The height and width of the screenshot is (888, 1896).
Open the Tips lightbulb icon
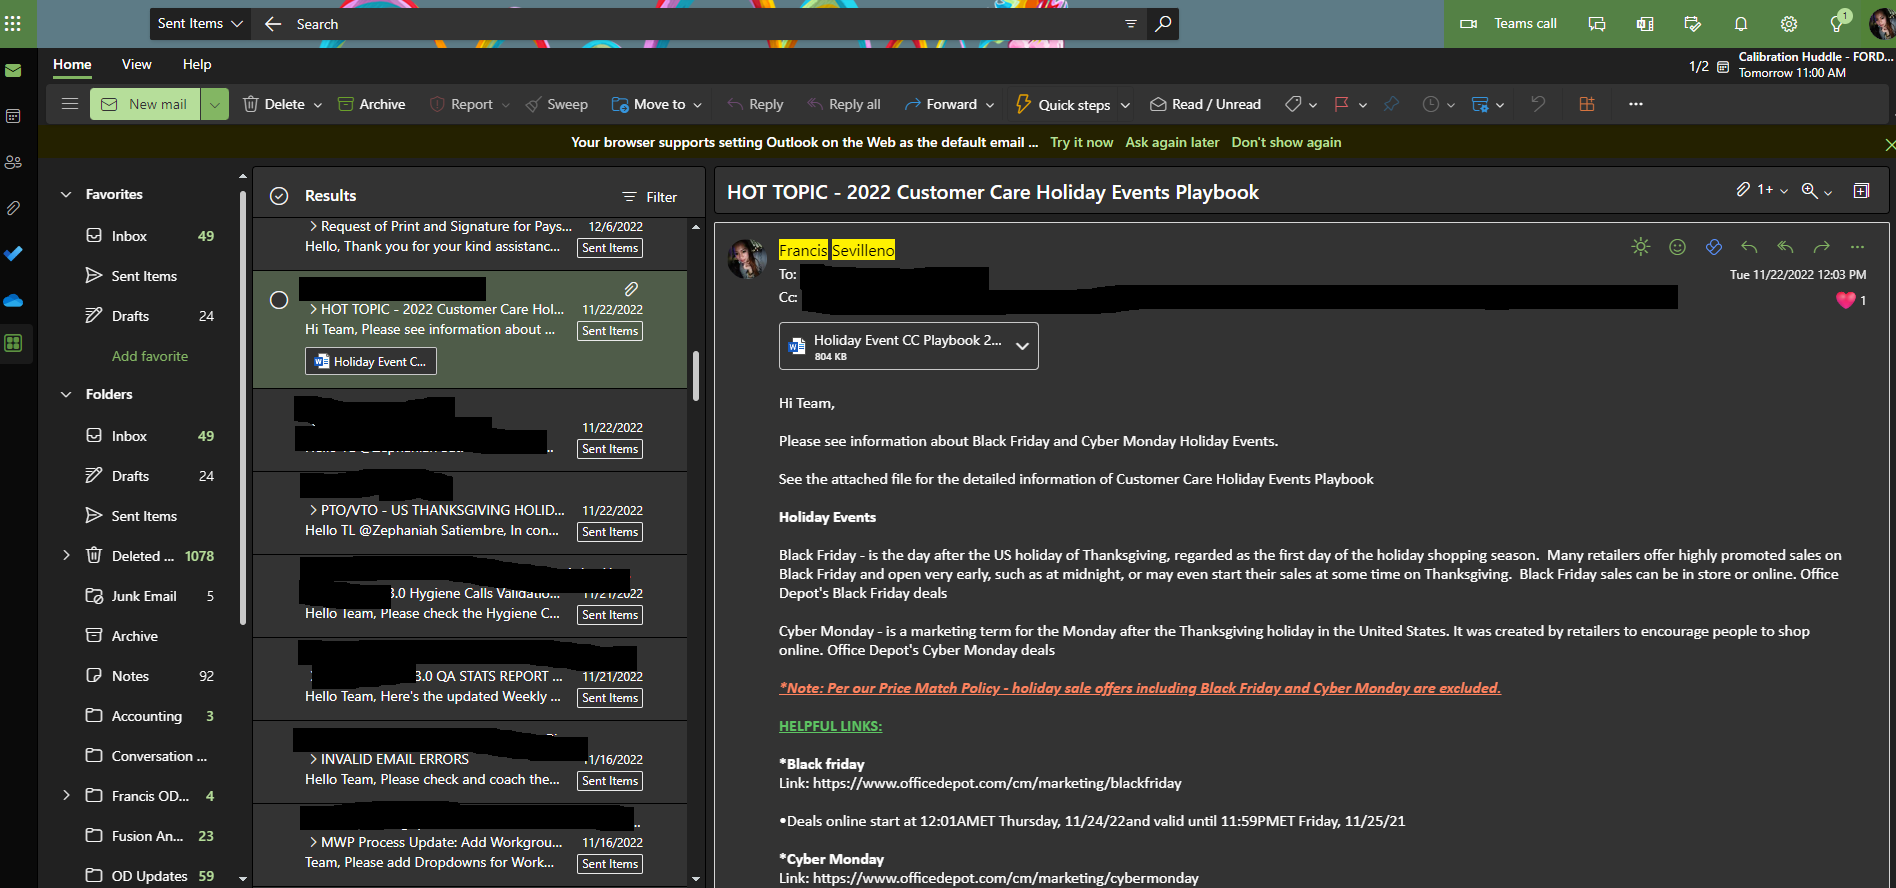point(1837,24)
